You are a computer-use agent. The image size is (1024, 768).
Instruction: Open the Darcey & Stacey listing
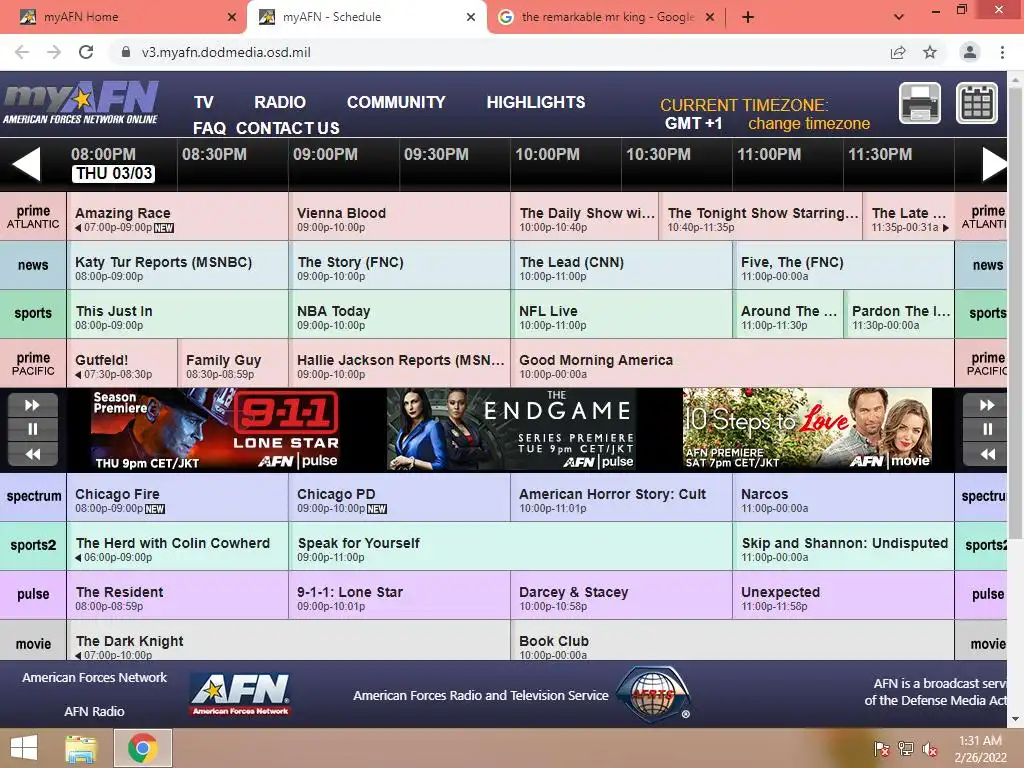point(622,594)
